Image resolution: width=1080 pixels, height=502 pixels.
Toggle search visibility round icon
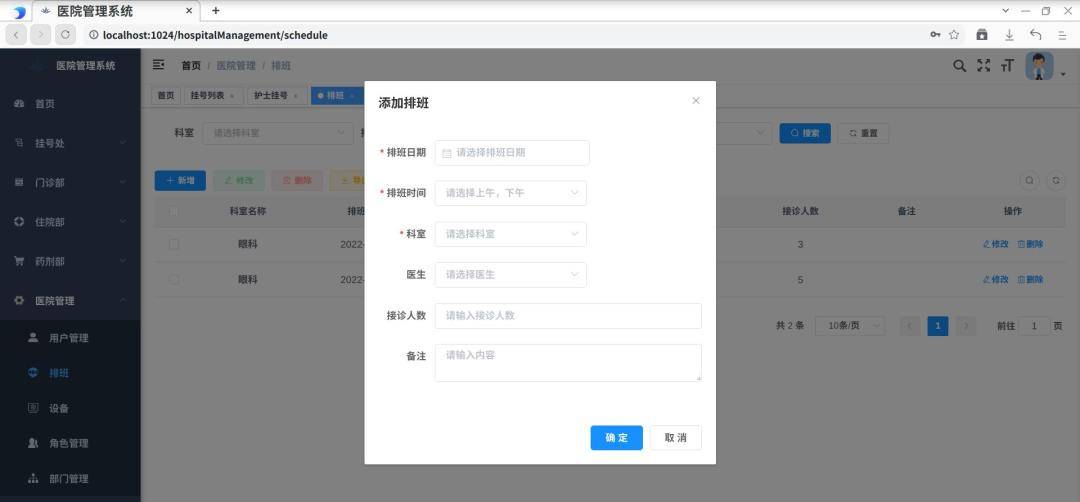[x=1029, y=180]
